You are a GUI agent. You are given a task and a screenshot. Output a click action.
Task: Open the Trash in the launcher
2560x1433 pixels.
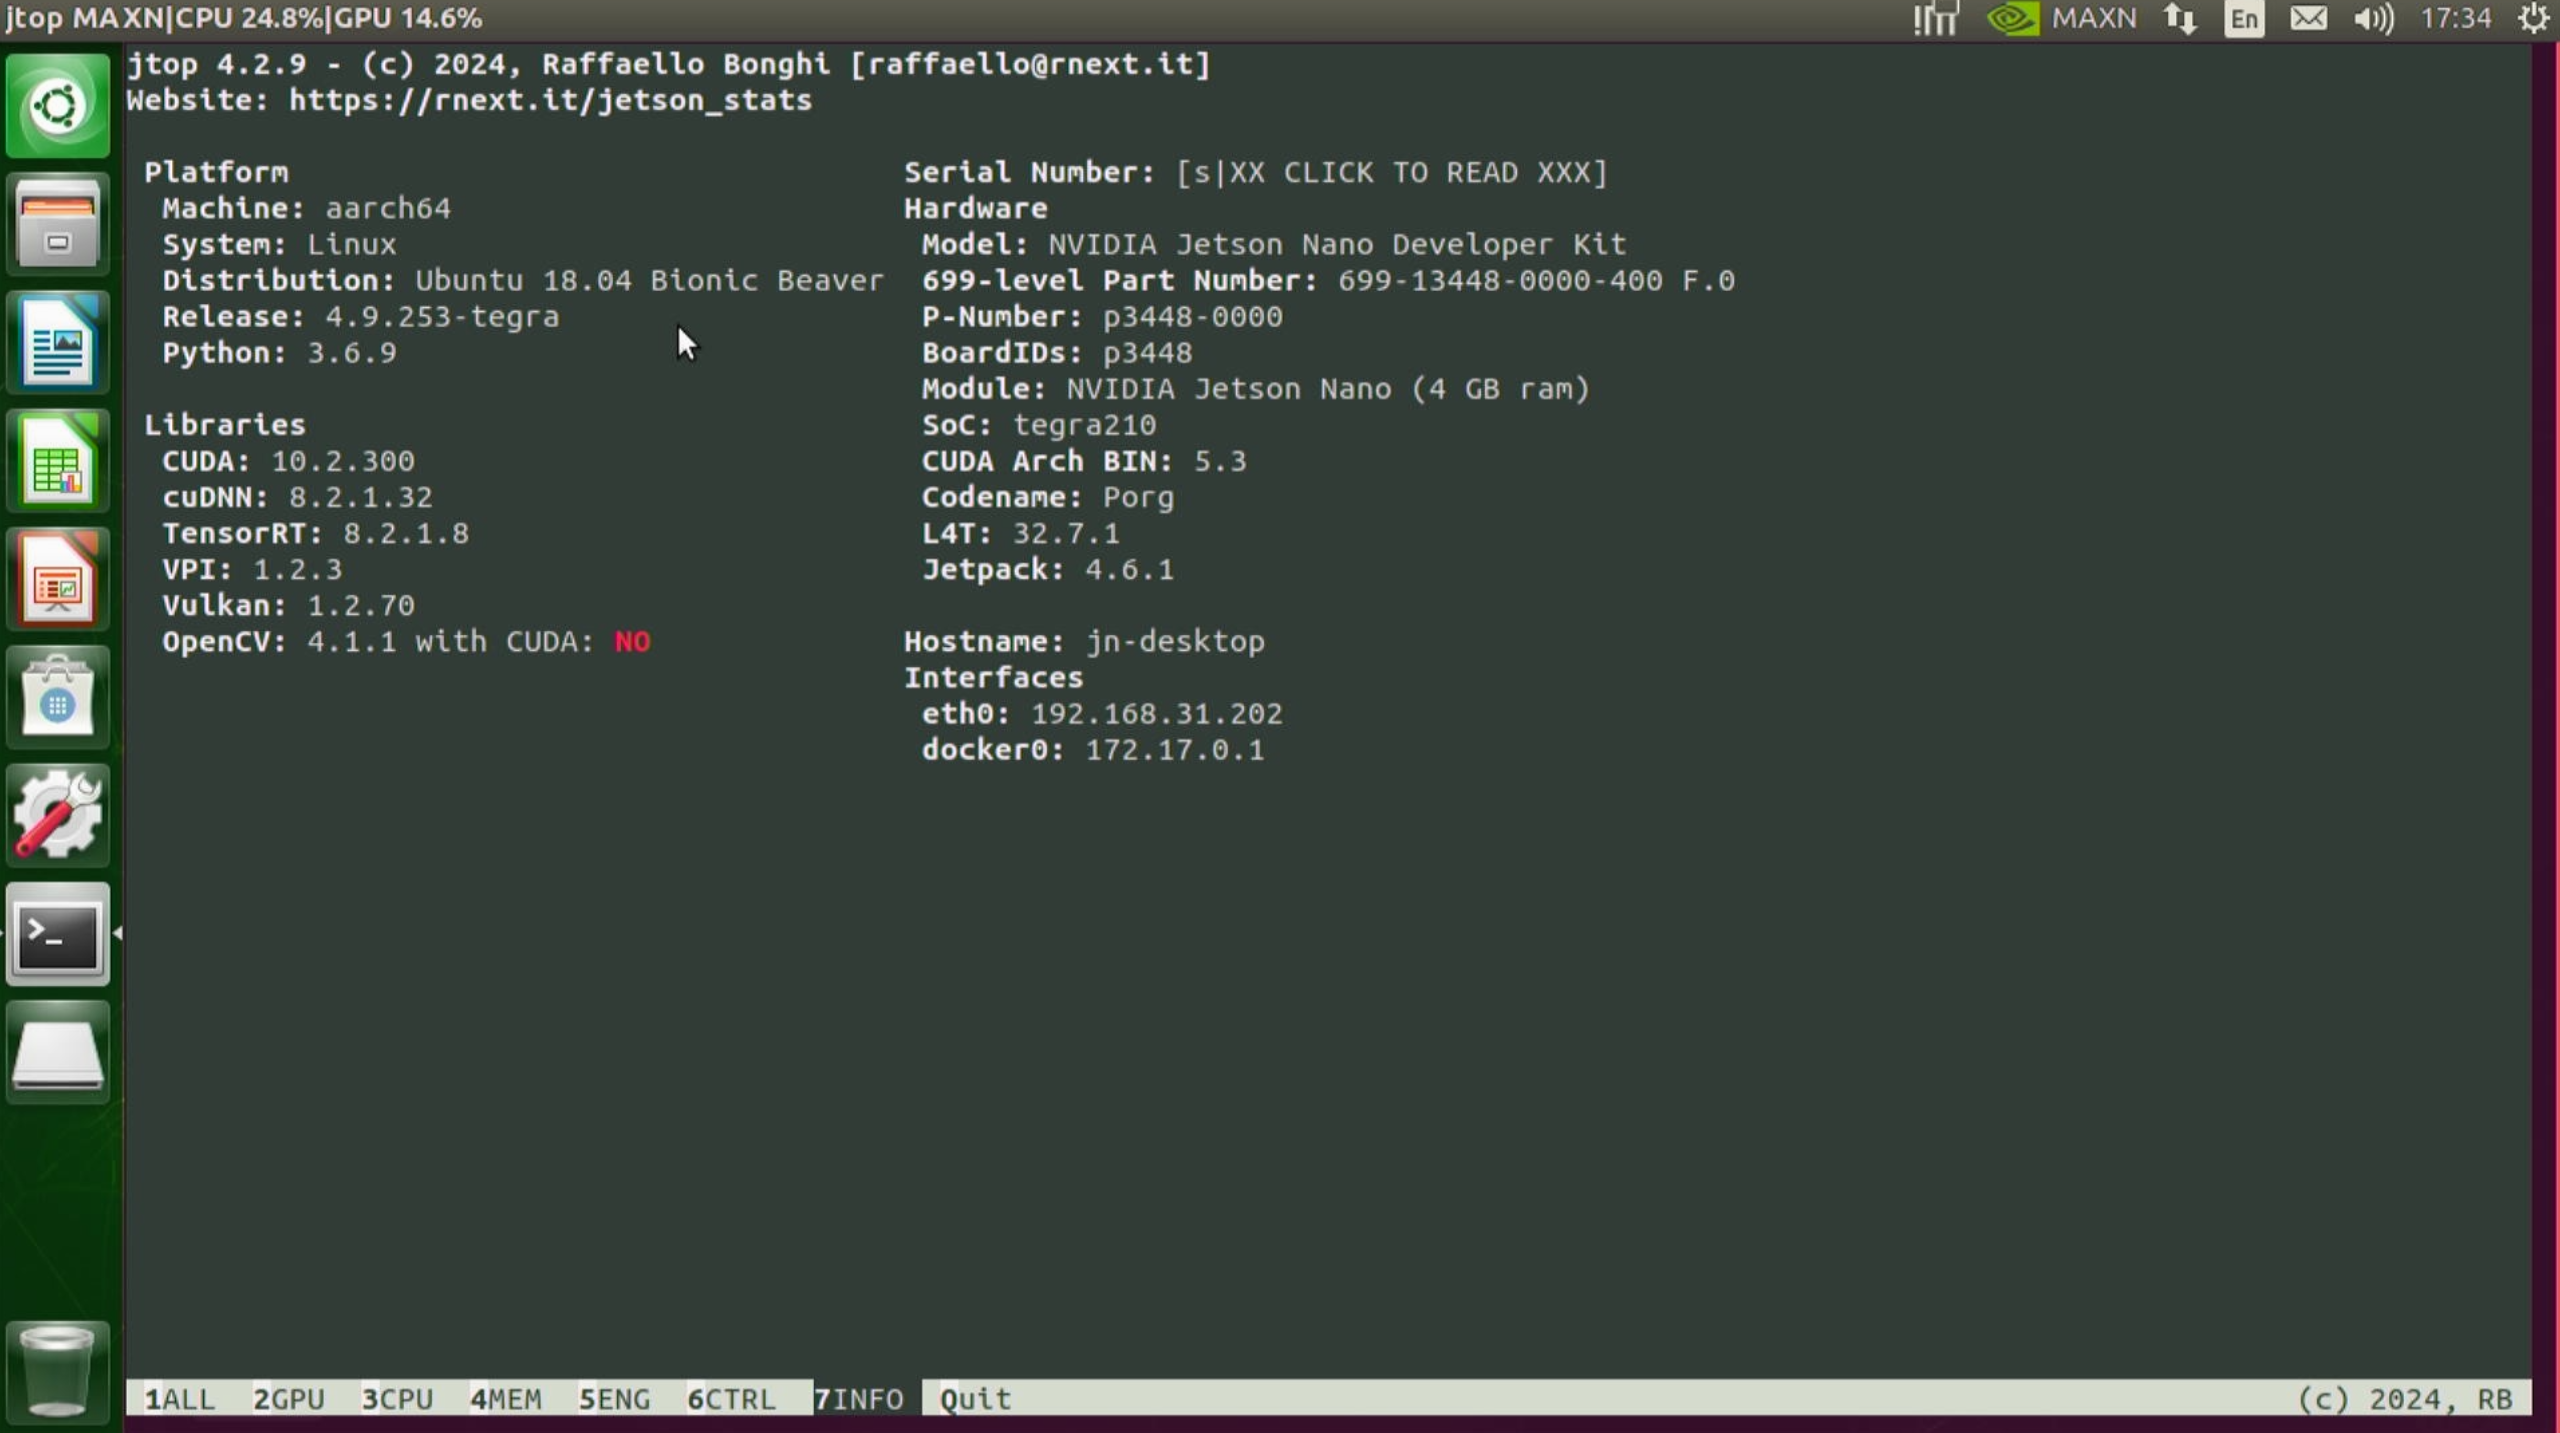pos(57,1371)
